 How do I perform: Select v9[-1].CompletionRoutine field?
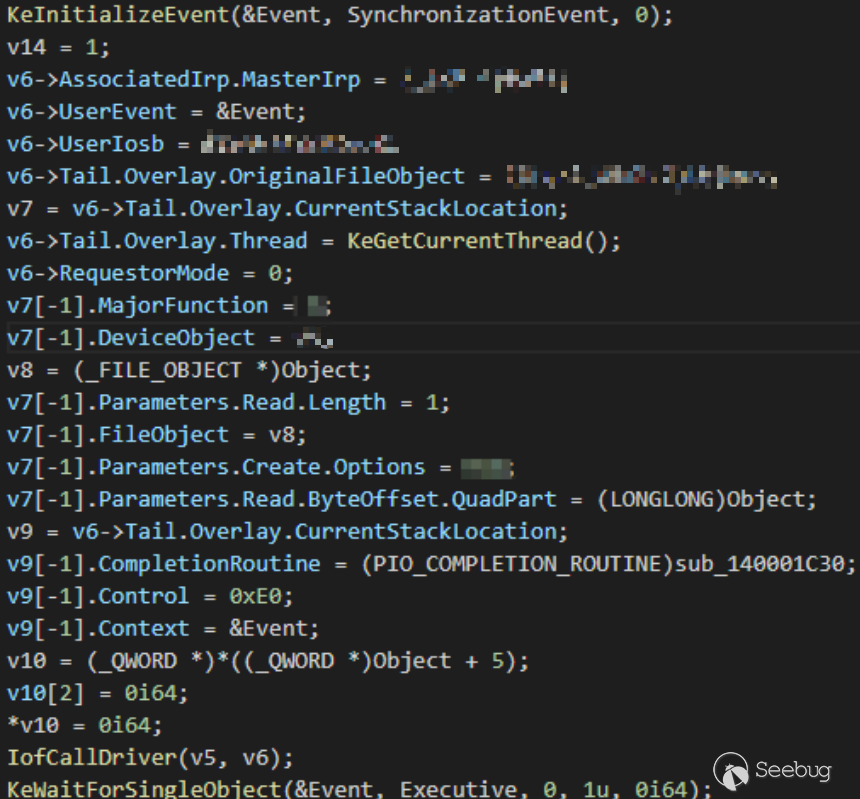163,565
